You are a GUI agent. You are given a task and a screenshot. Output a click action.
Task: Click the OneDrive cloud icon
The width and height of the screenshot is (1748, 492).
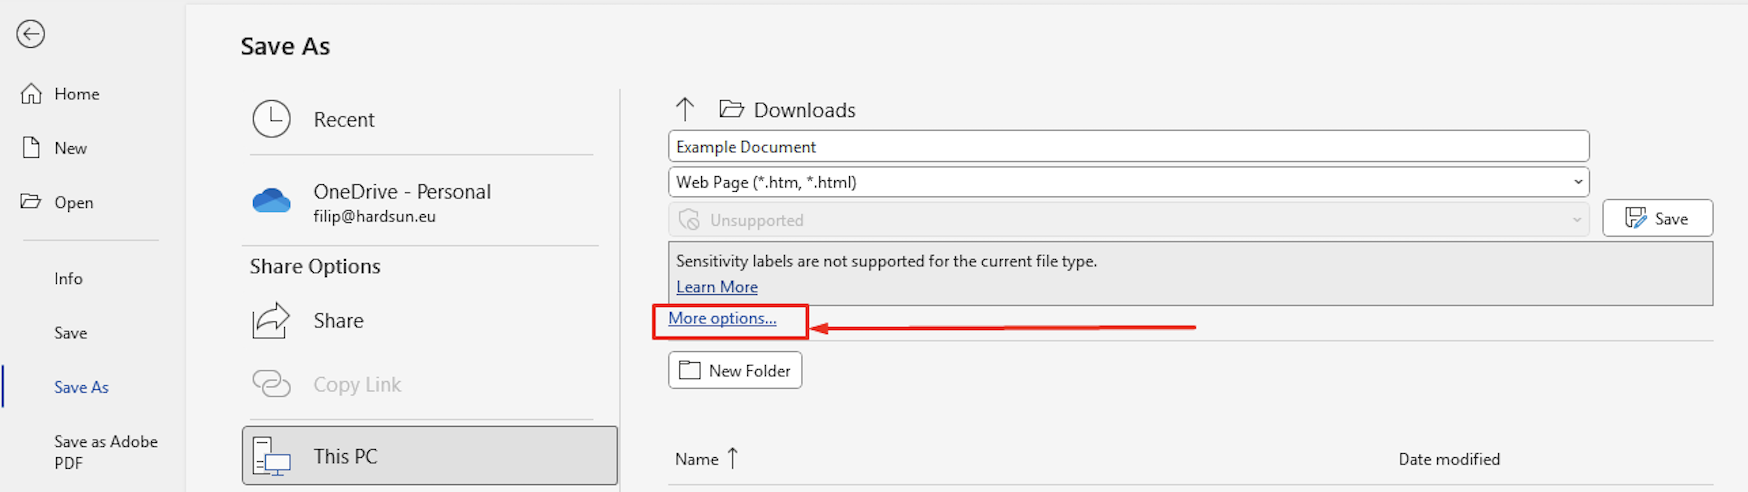(271, 201)
